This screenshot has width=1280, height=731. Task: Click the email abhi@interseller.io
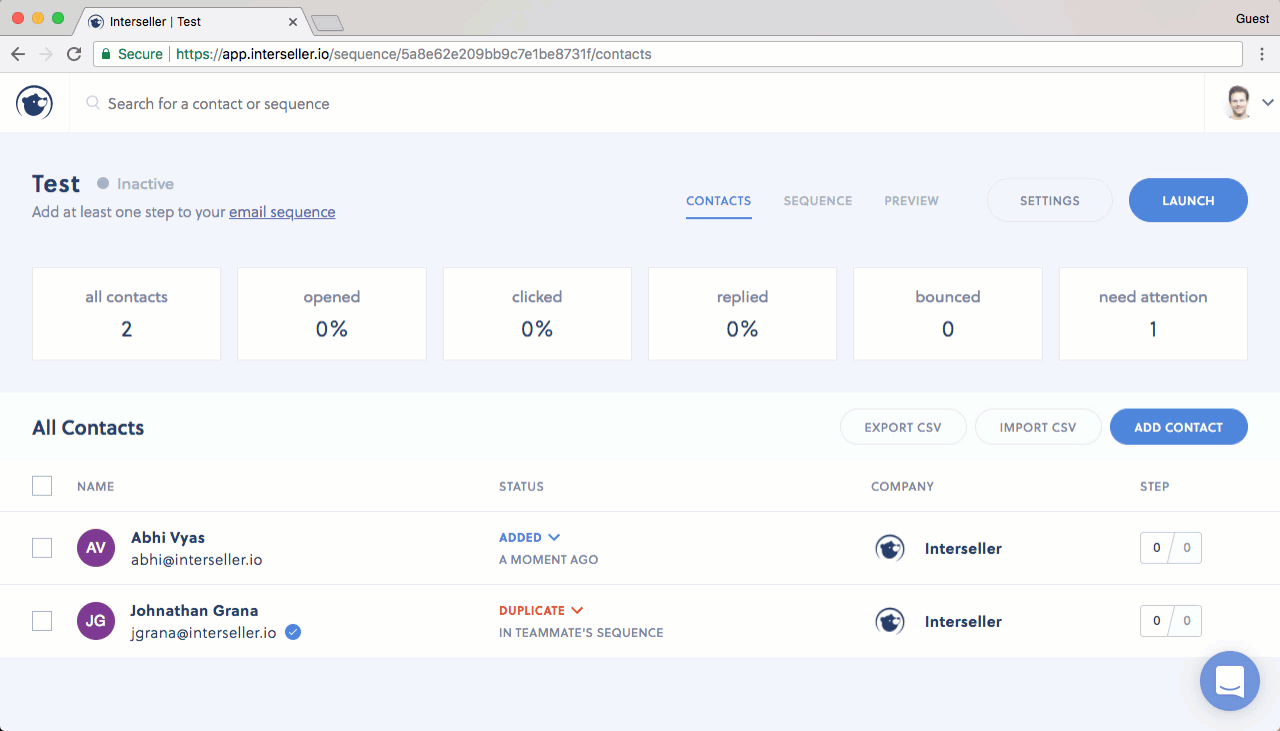click(x=197, y=560)
